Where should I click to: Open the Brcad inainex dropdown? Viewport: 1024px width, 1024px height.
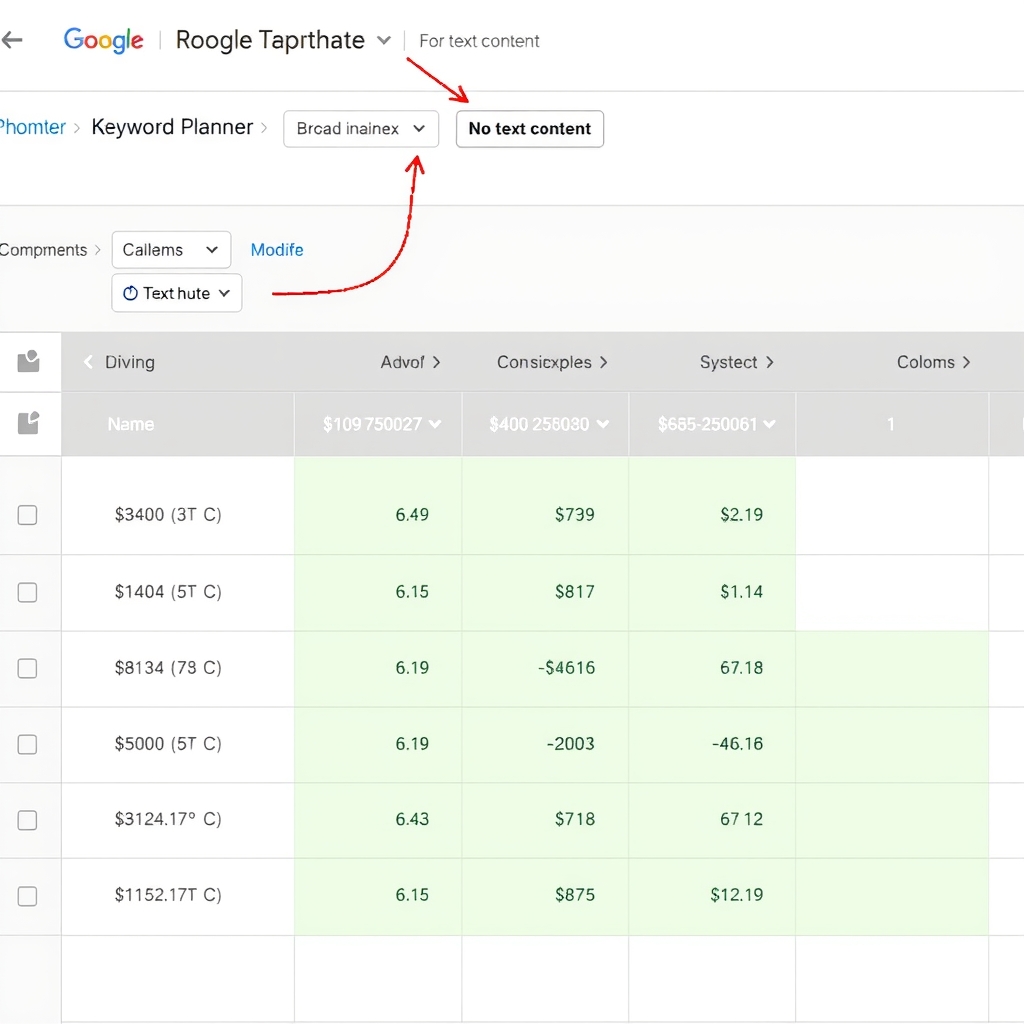(360, 129)
